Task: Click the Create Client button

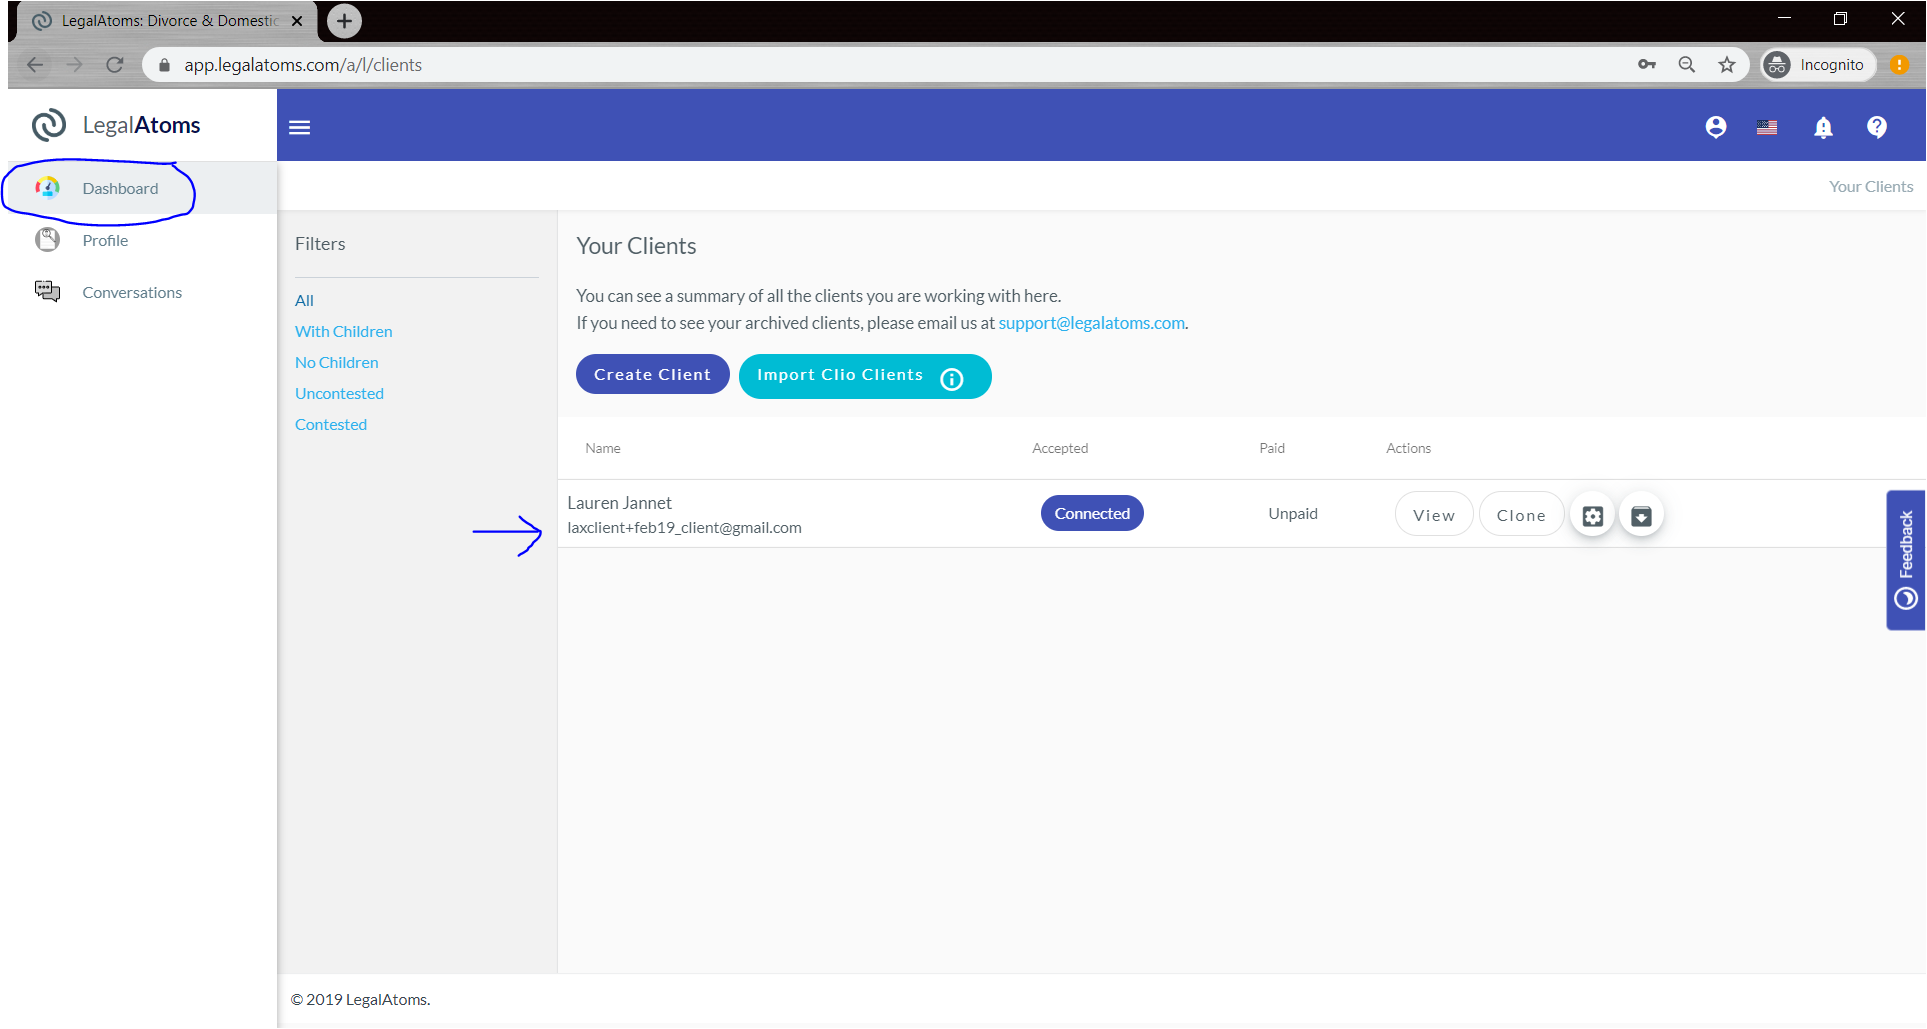Action: (652, 374)
